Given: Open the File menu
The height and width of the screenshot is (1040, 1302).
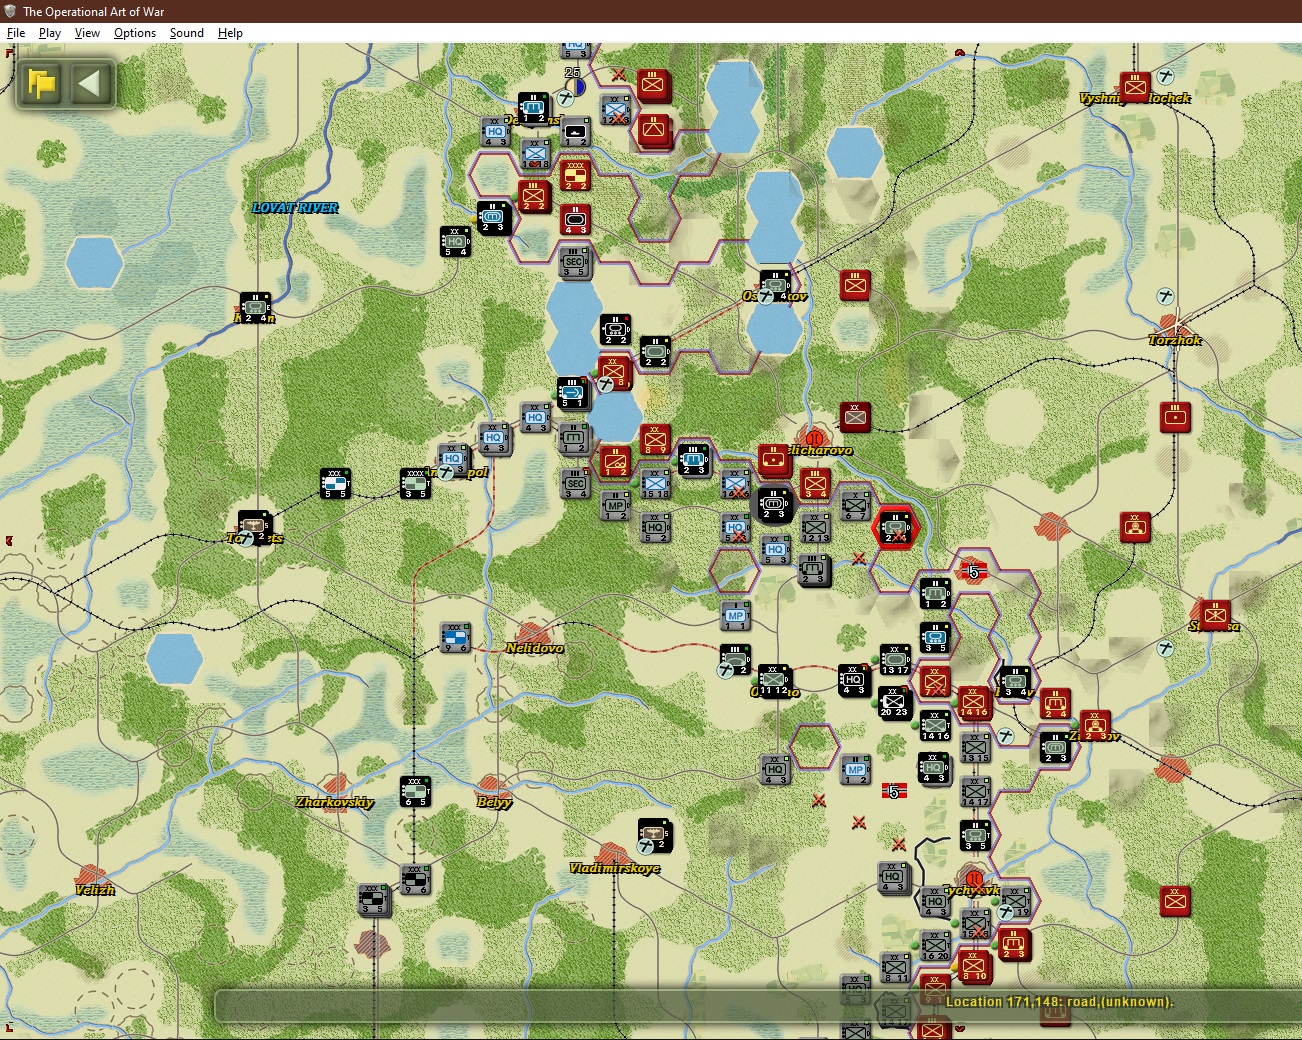Looking at the screenshot, I should click(16, 33).
